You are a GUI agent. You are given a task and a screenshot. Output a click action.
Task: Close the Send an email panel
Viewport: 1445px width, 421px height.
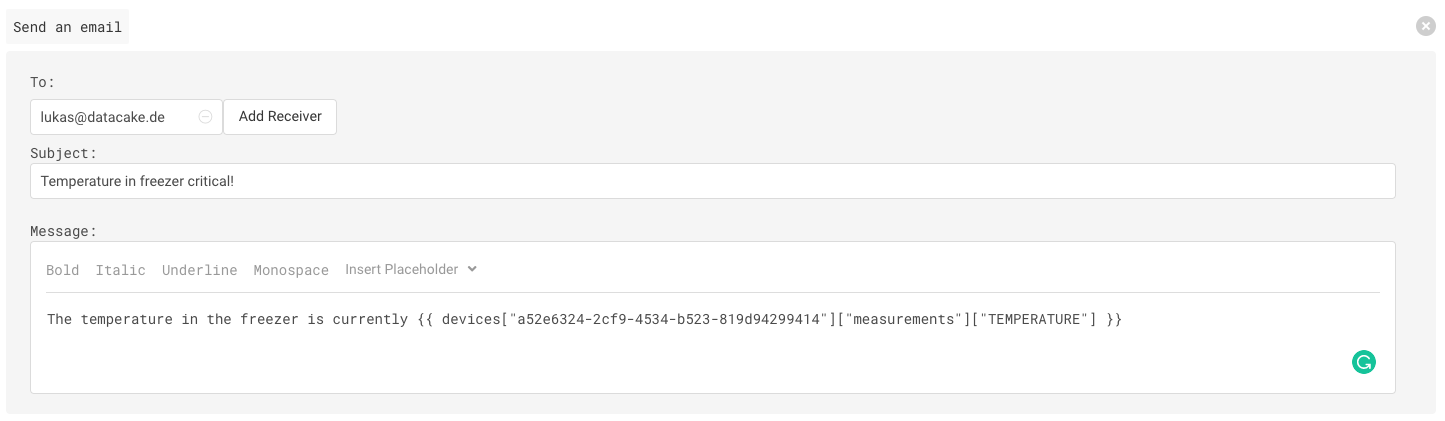click(1426, 27)
